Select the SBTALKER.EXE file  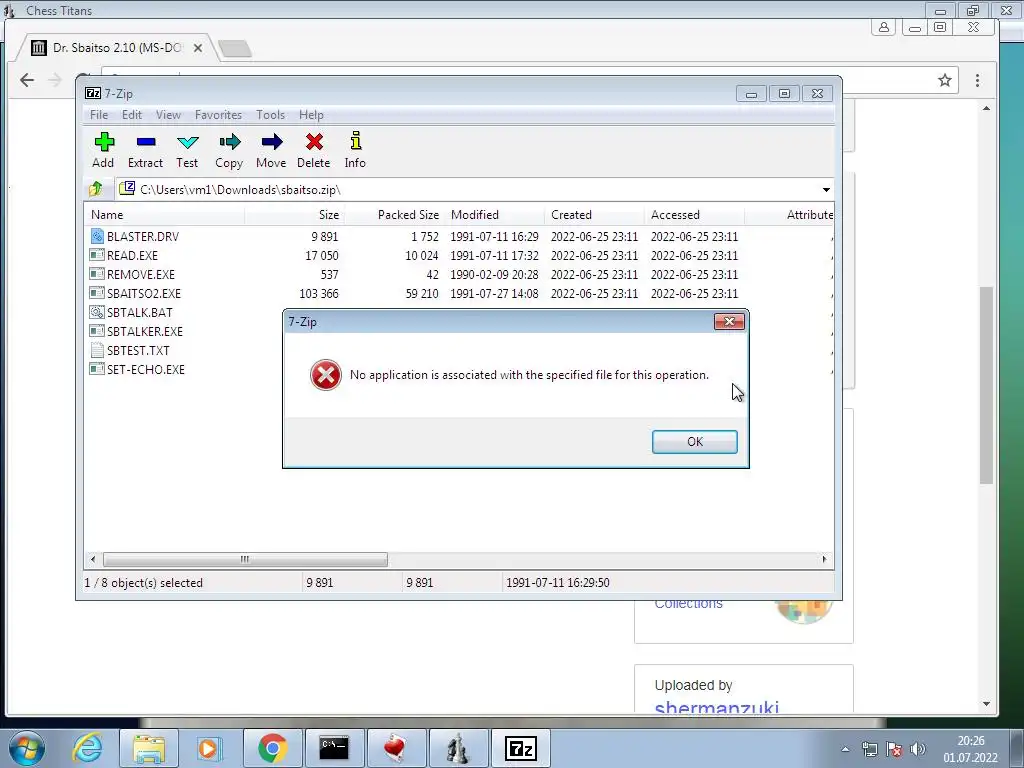(144, 331)
